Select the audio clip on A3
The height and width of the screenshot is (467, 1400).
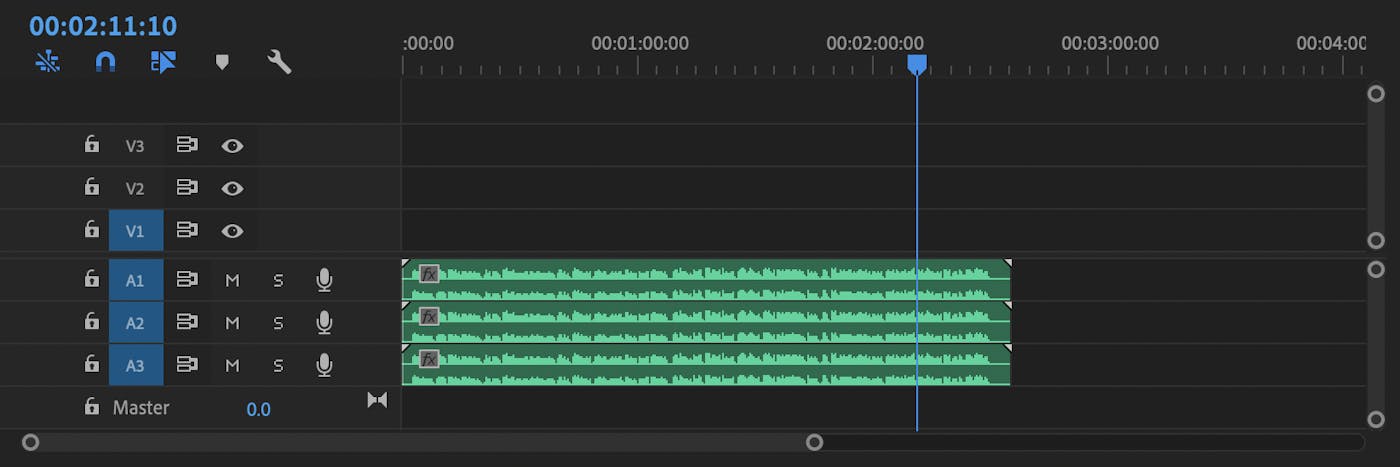tap(706, 365)
